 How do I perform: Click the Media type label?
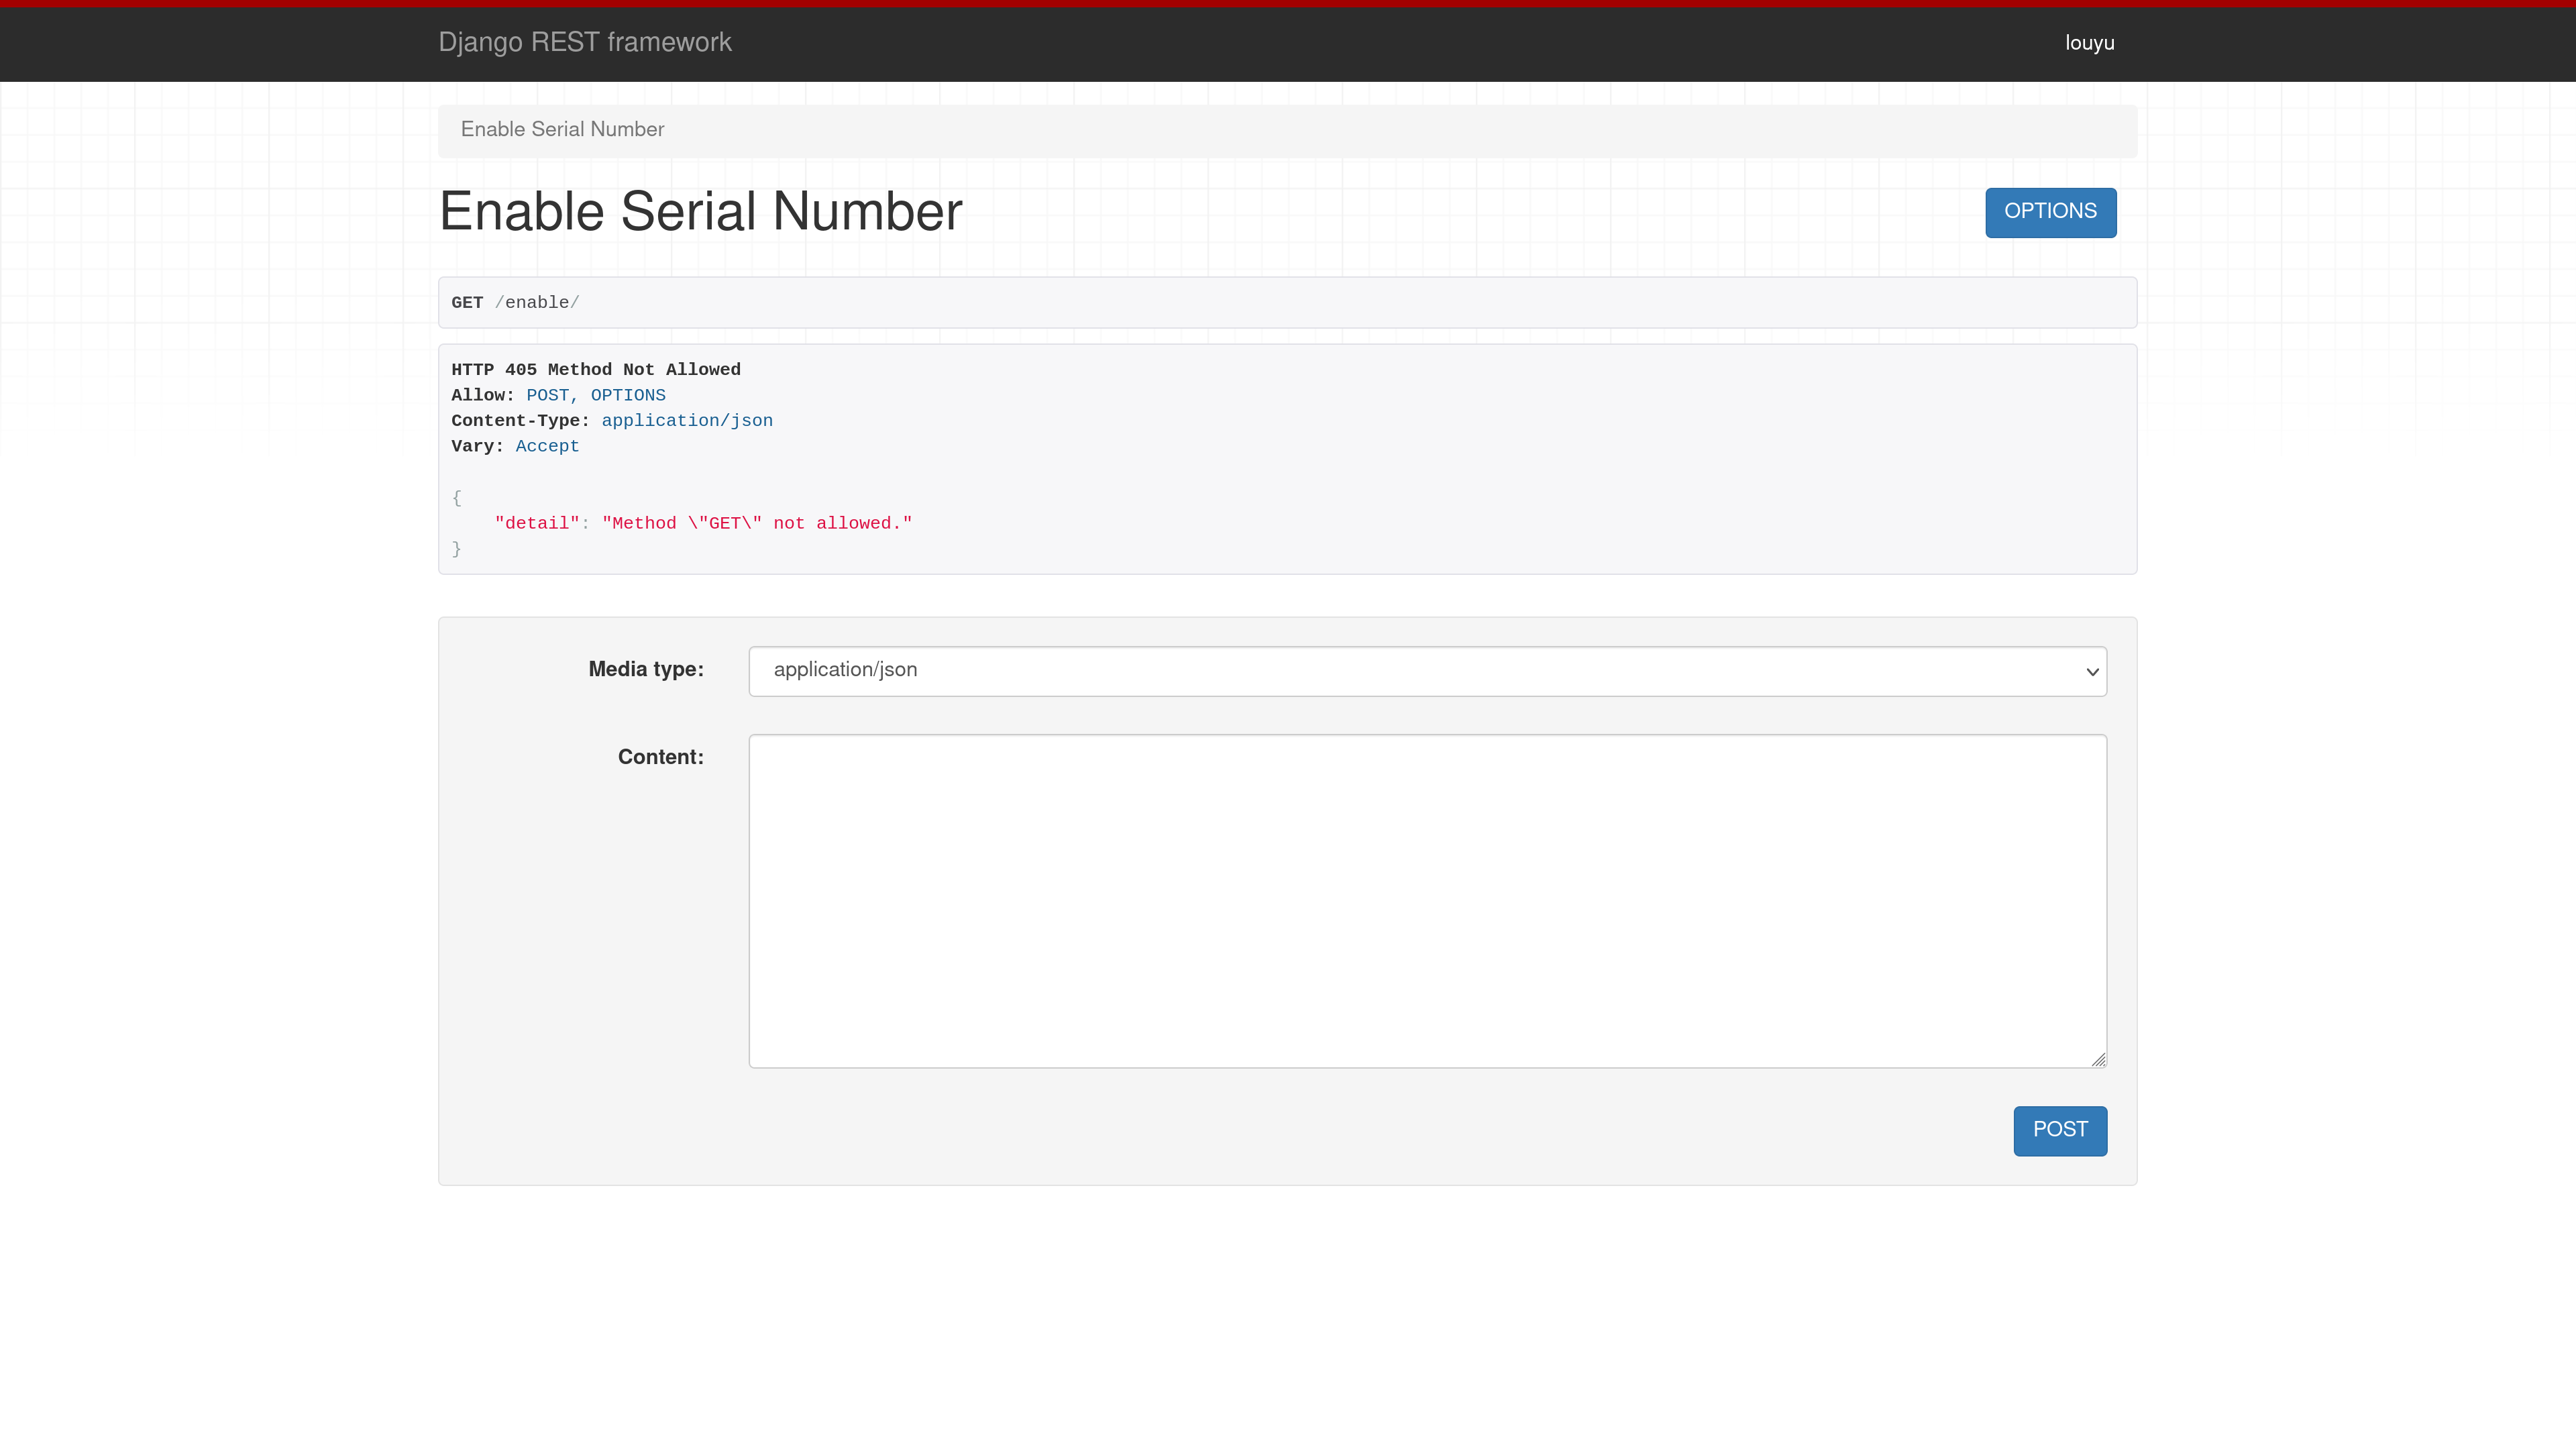646,670
